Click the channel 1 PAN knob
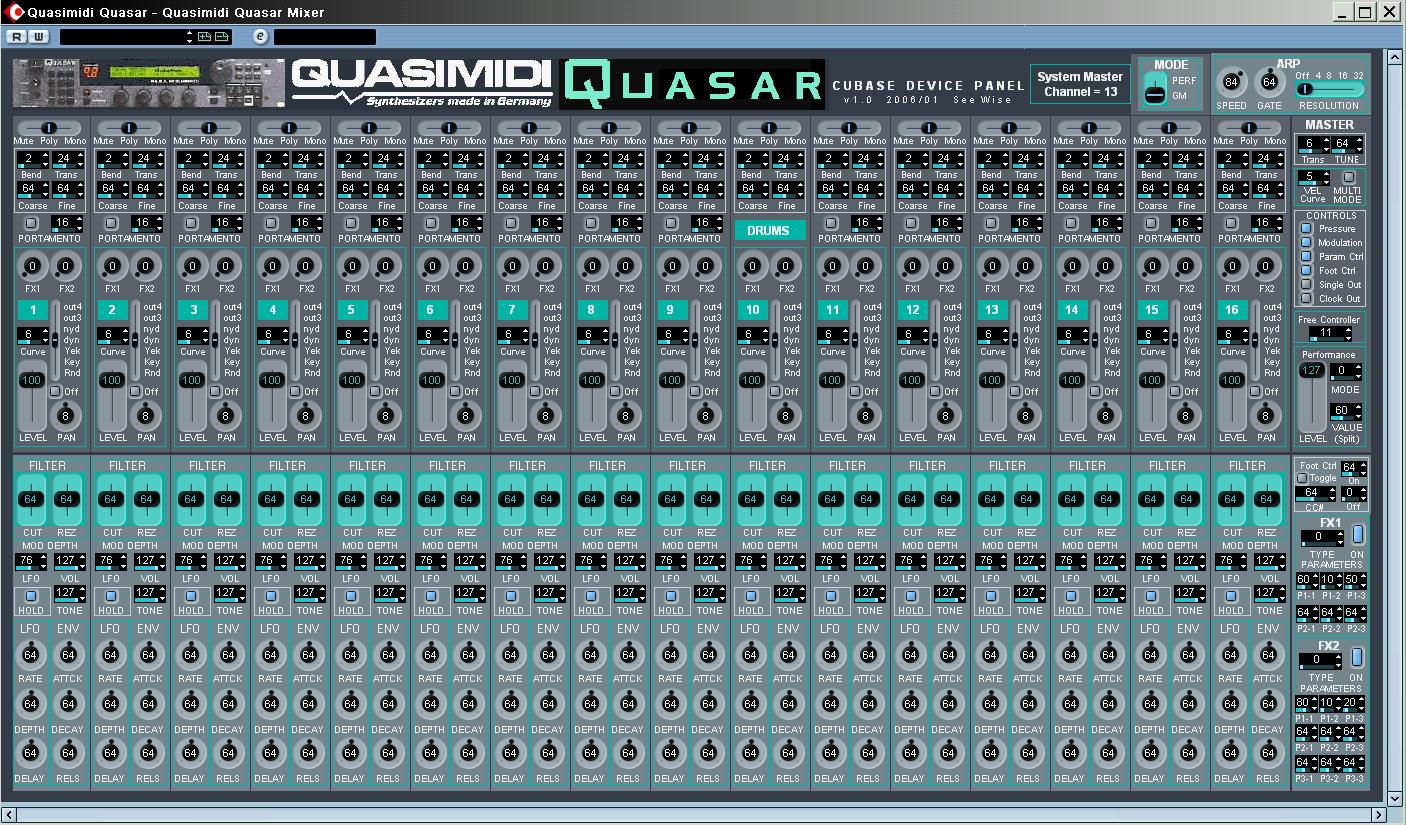 pyautogui.click(x=66, y=415)
